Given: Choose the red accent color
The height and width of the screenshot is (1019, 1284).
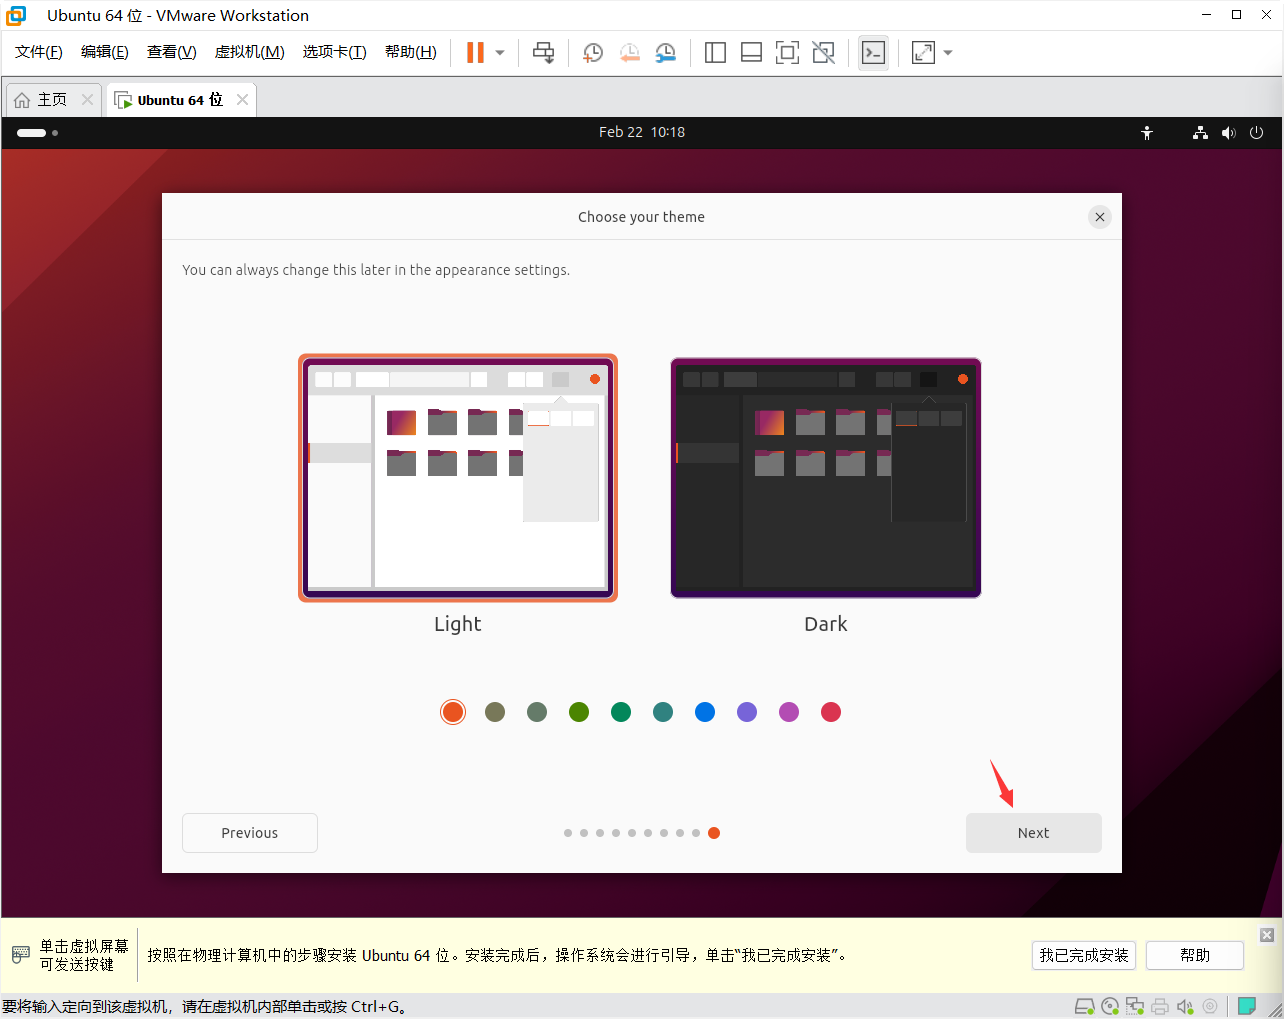Looking at the screenshot, I should [831, 712].
